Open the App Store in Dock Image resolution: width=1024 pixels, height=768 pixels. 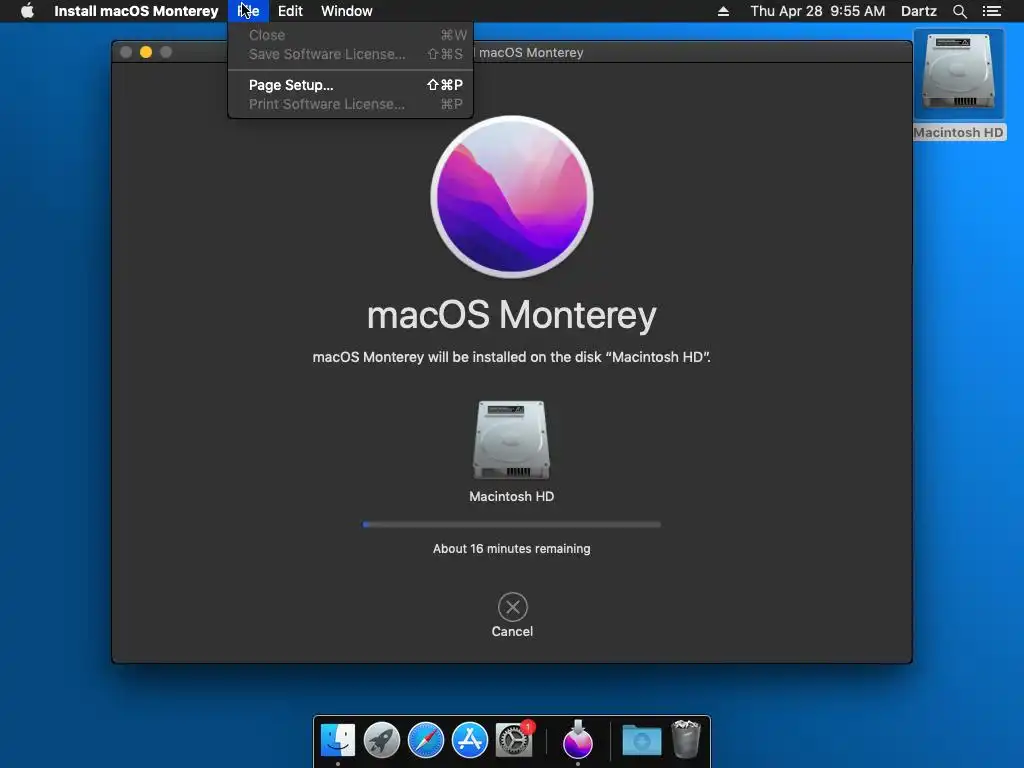pos(470,740)
